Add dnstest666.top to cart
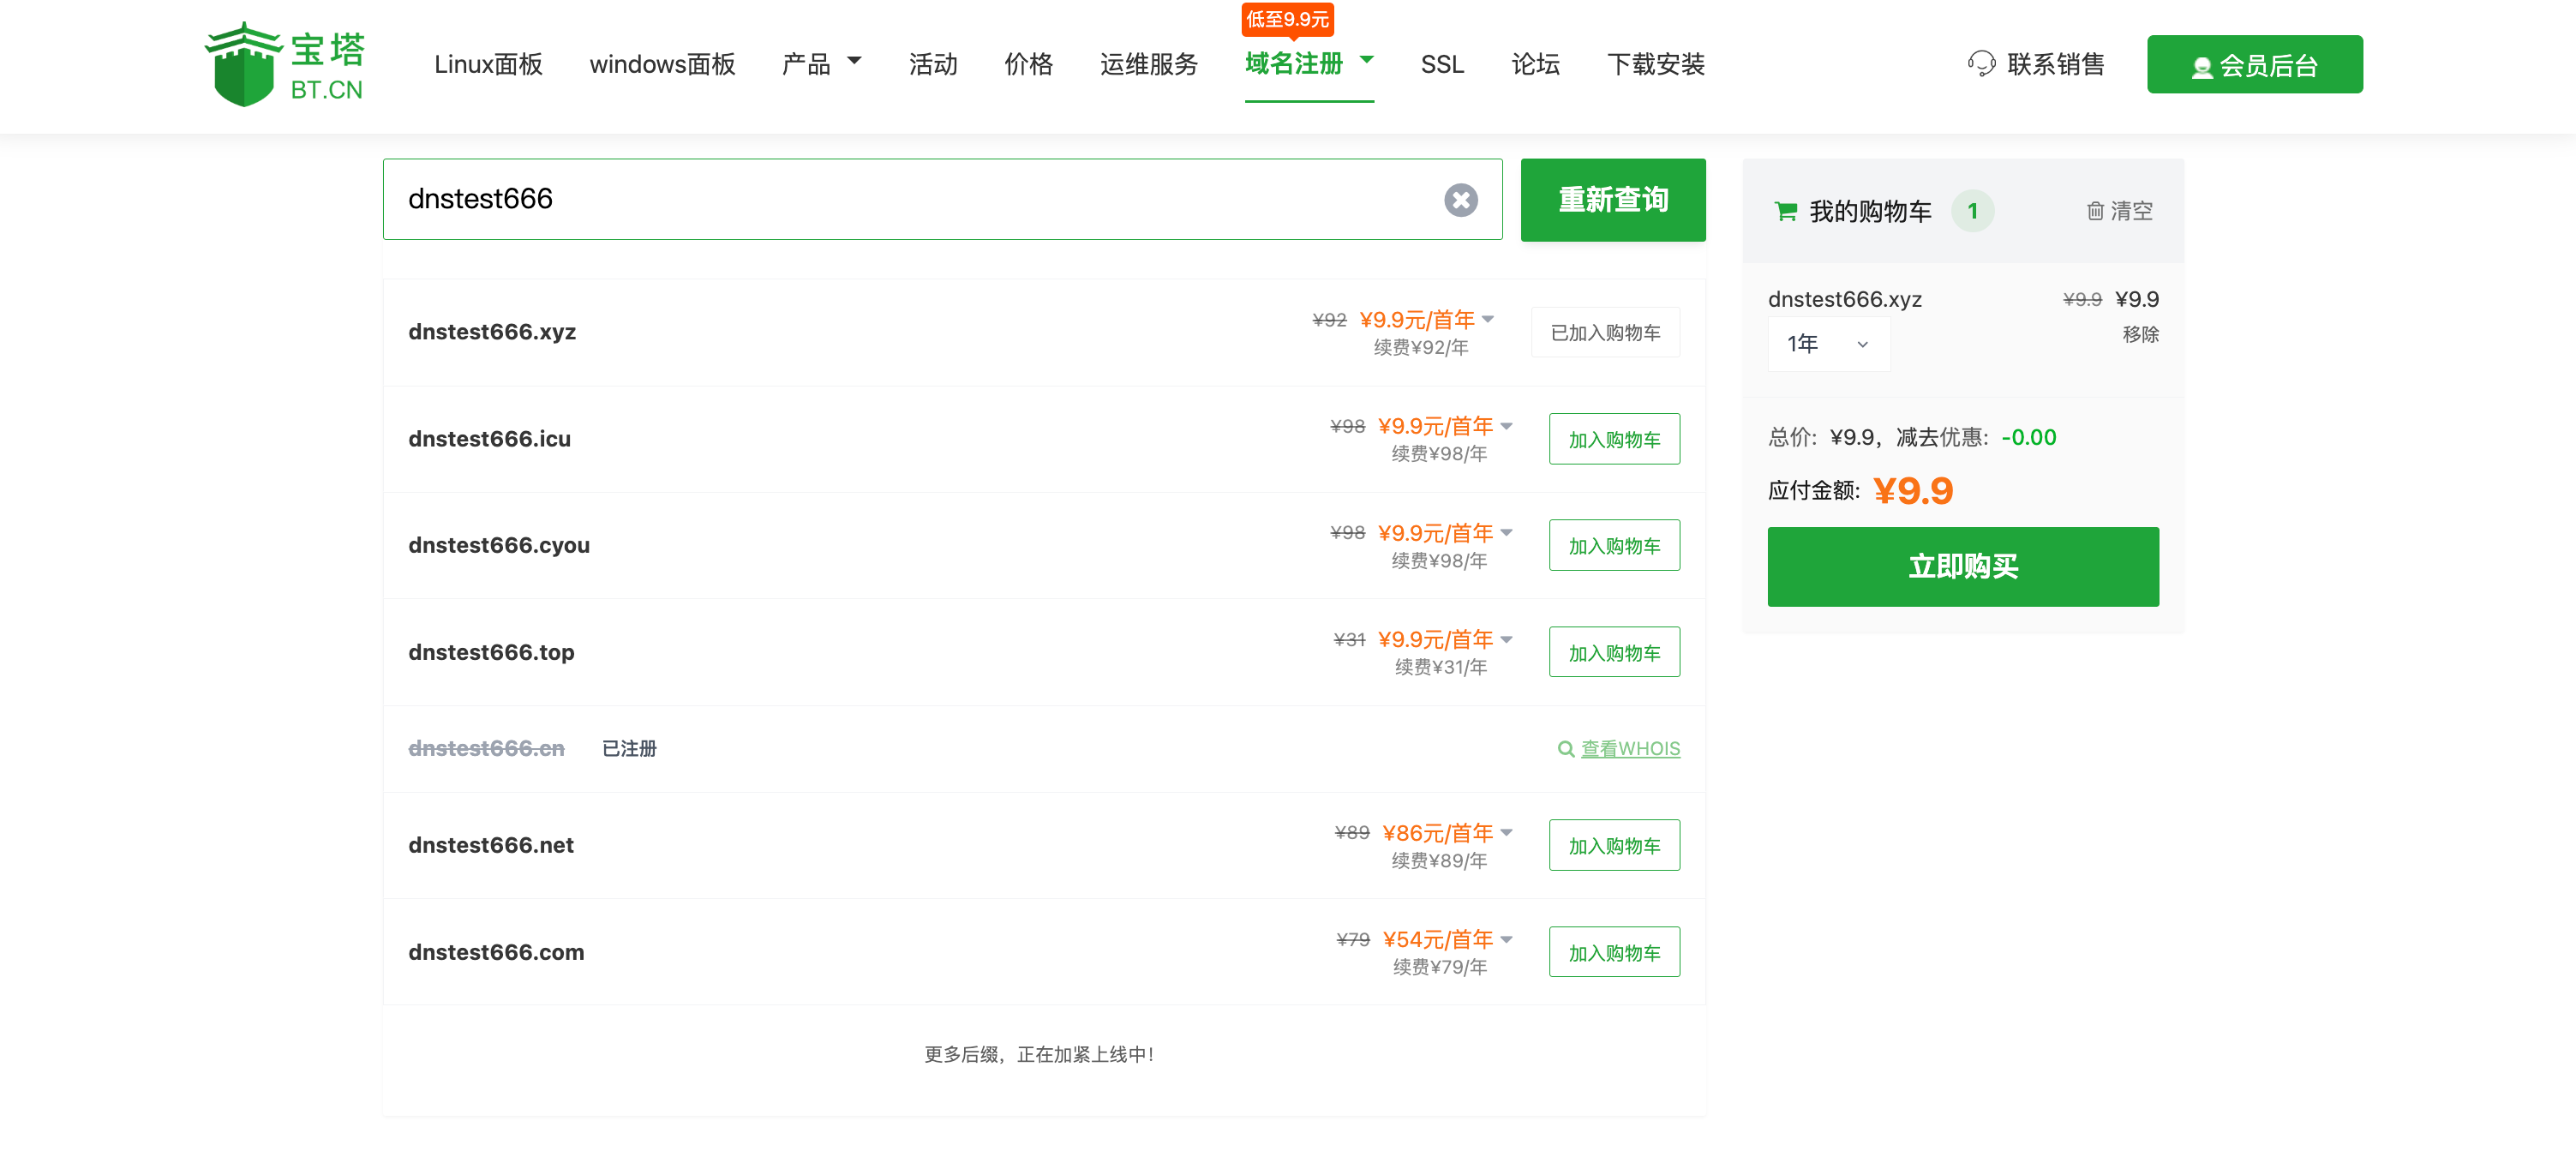Viewport: 2576px width, 1157px height. click(1613, 652)
